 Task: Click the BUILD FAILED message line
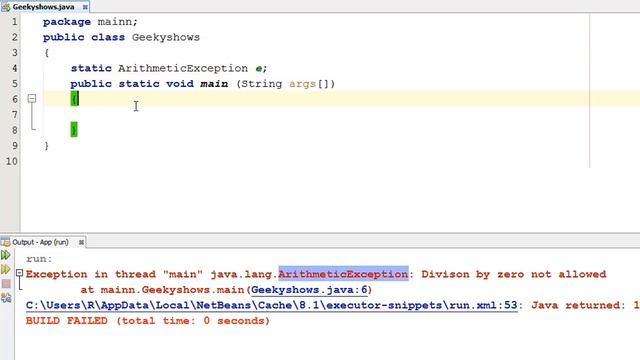pos(148,321)
